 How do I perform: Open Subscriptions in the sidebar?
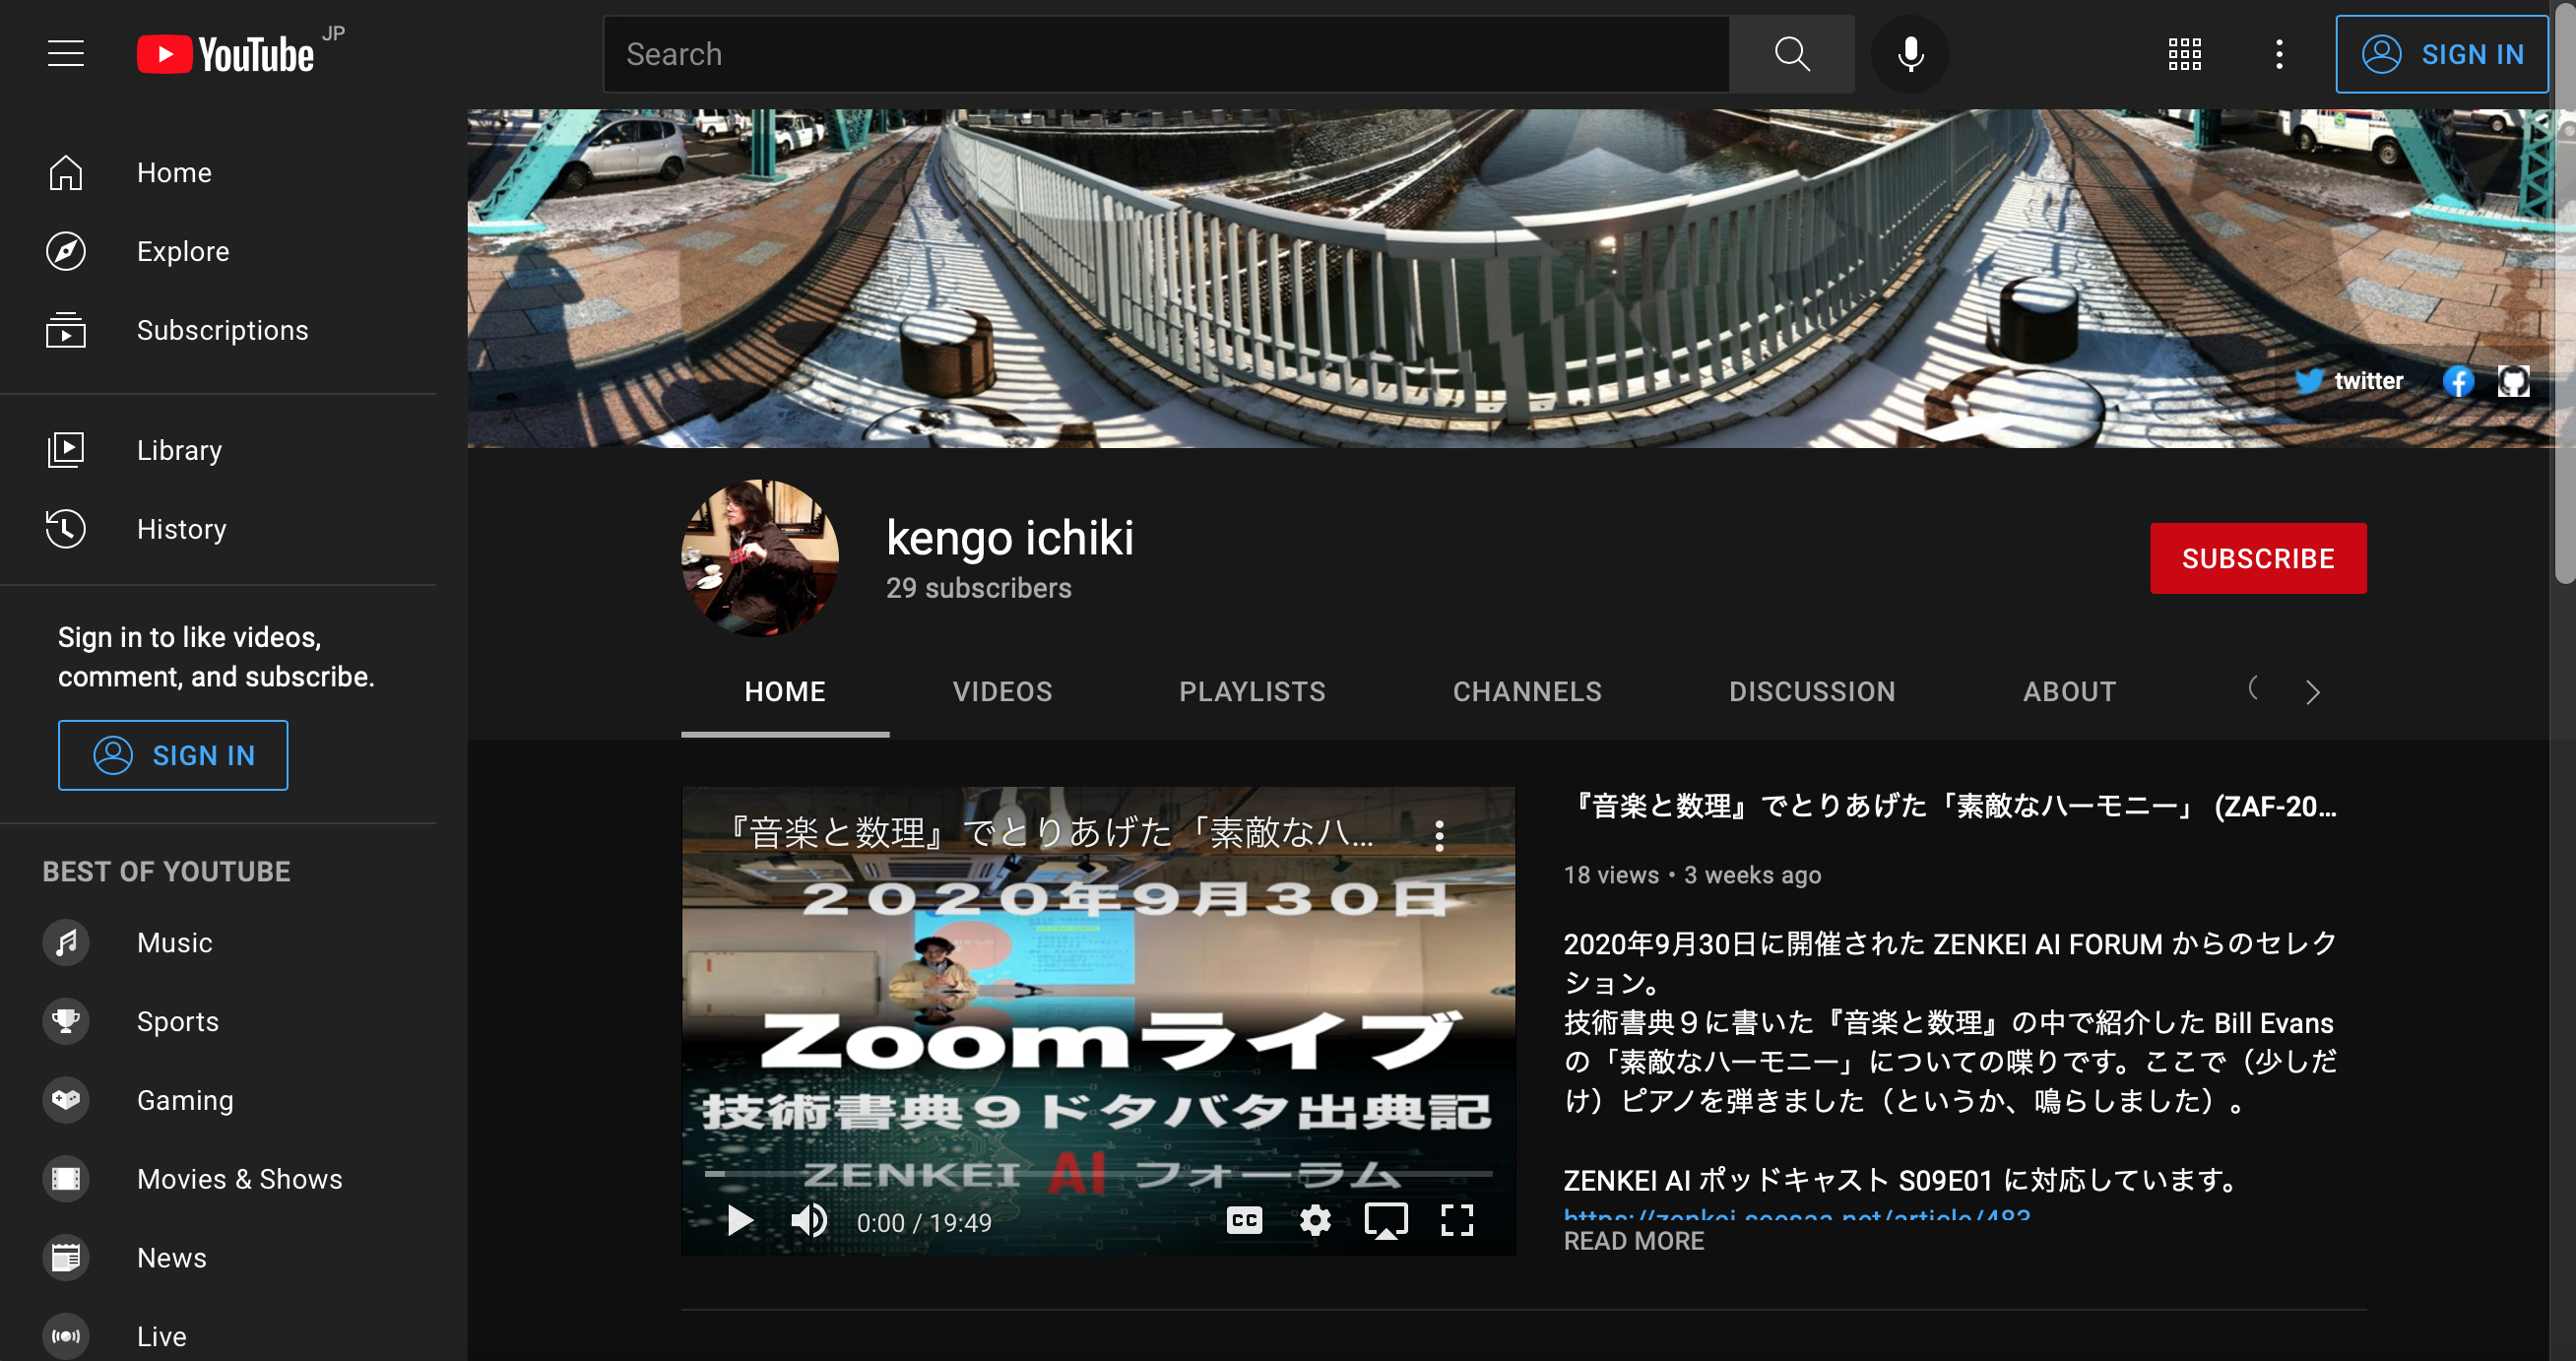[218, 330]
